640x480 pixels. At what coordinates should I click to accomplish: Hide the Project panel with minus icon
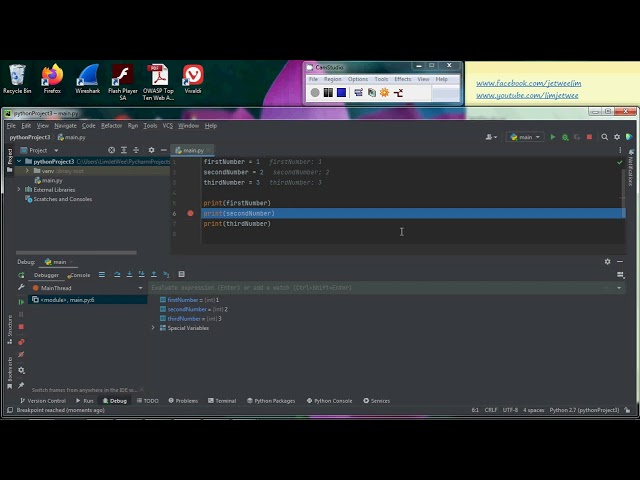point(164,150)
